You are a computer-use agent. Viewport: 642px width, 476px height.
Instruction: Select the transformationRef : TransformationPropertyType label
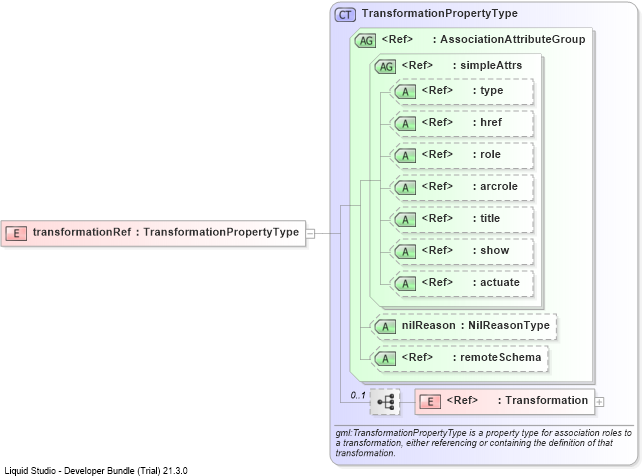pos(166,232)
